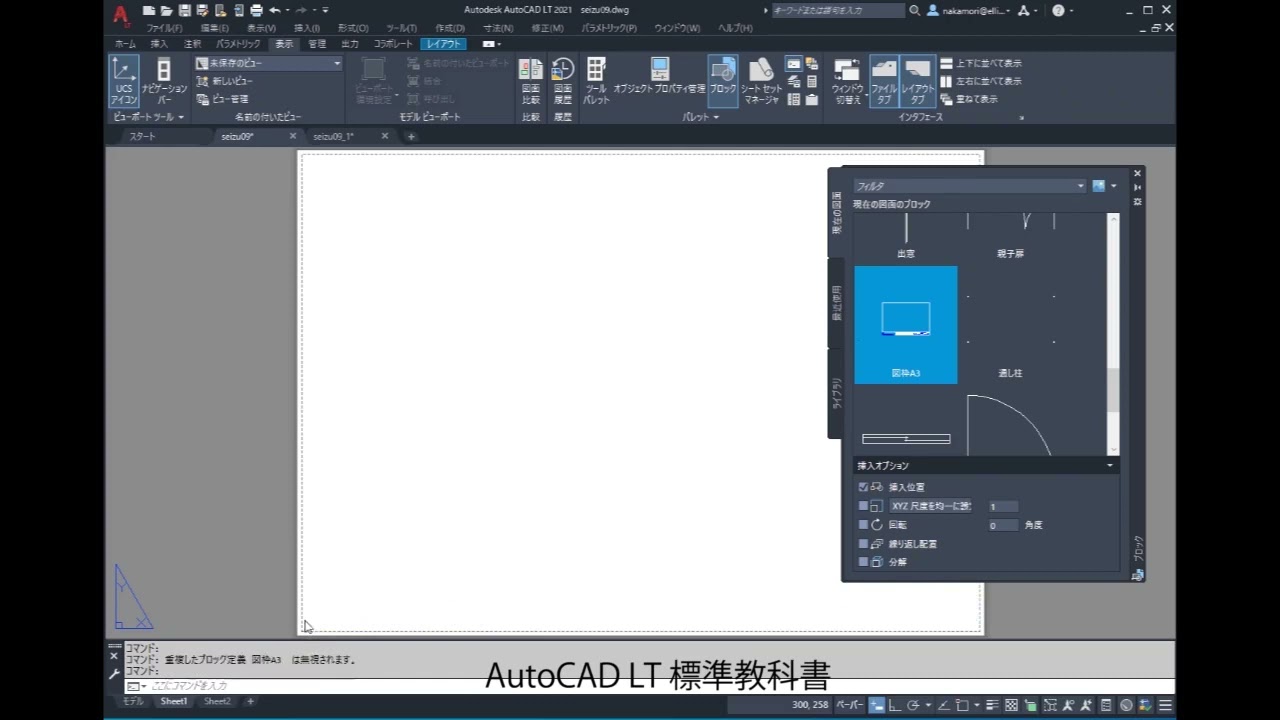Image resolution: width=1280 pixels, height=720 pixels.
Task: Click the New file icon in quick access toolbar
Action: coord(149,10)
